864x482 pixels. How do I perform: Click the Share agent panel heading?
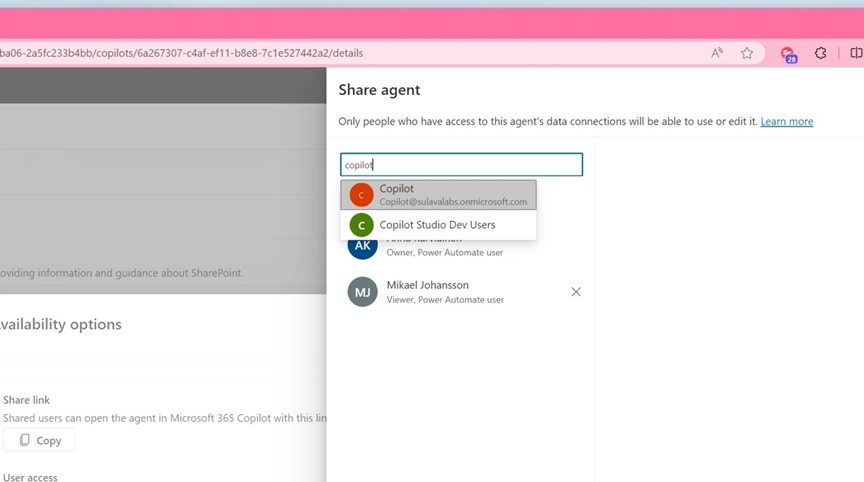379,90
